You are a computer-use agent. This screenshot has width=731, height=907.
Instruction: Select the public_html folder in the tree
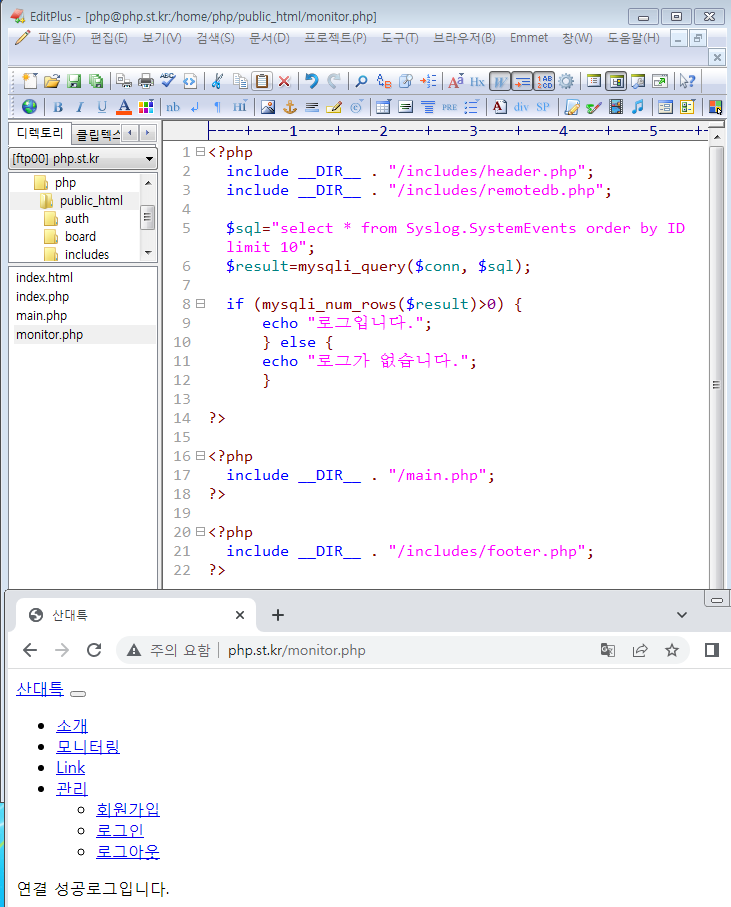click(91, 201)
